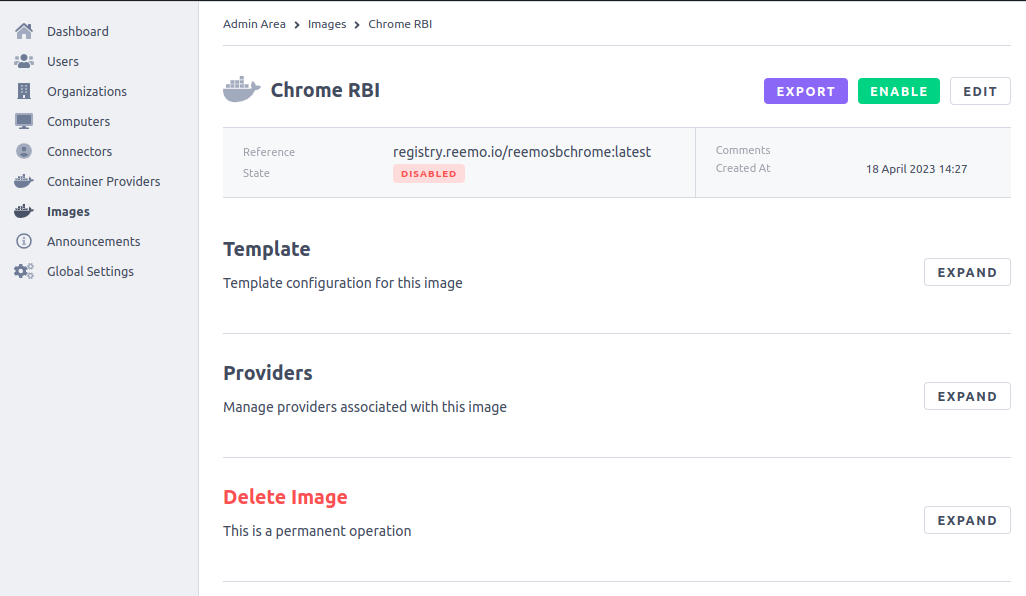Click the Dashboard home icon

[24, 31]
